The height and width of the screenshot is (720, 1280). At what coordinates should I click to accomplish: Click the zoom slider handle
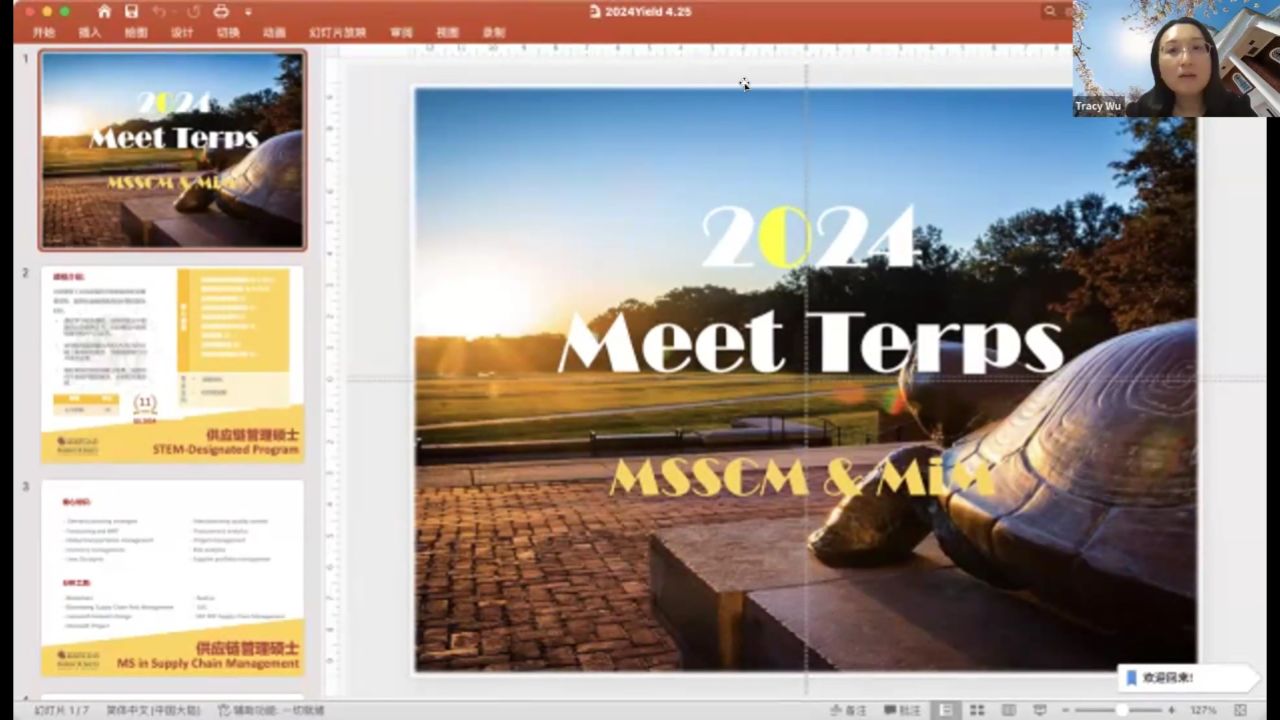(1122, 710)
